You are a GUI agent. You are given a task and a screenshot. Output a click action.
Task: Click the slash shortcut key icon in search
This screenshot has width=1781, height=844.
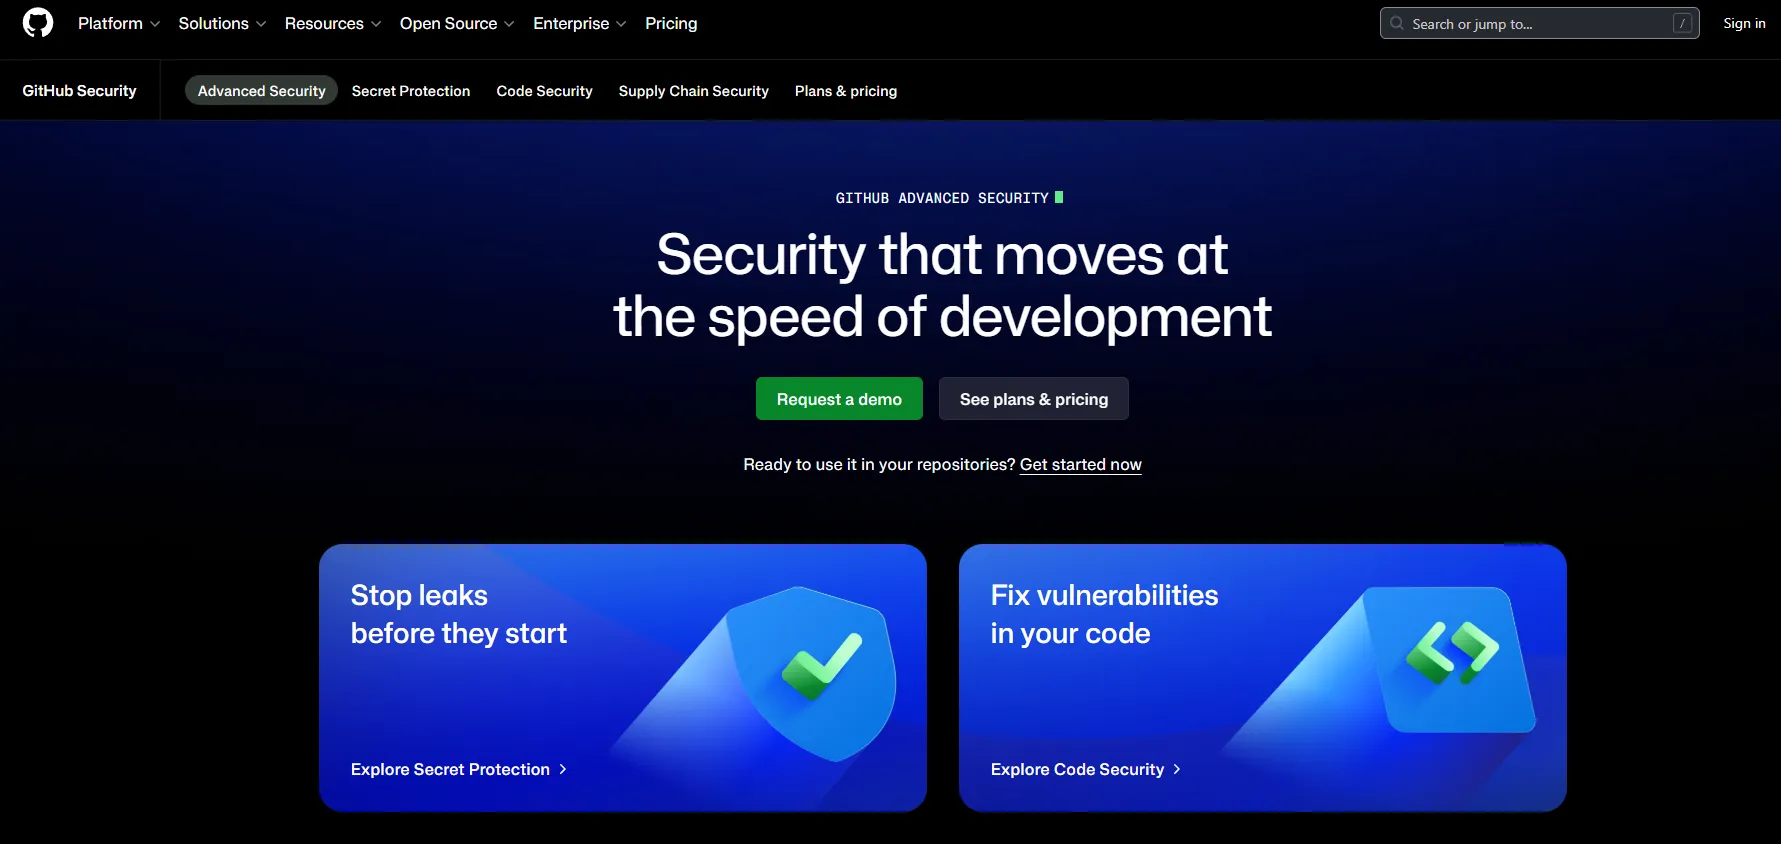(x=1683, y=23)
